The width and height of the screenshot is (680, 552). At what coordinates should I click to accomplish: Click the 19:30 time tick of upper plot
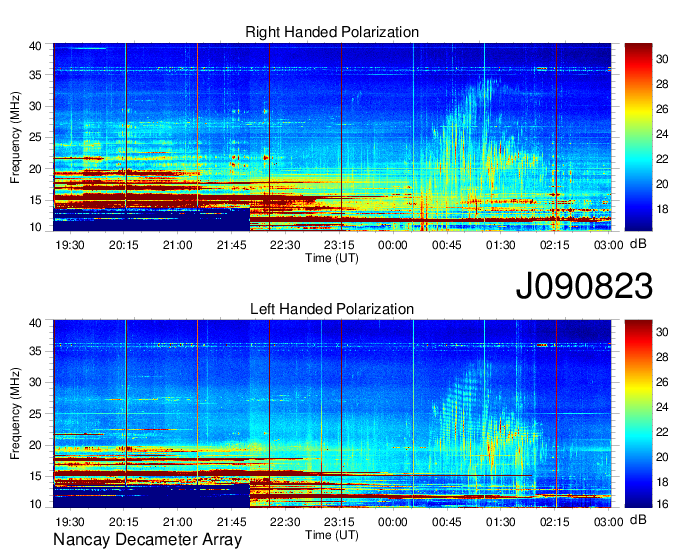[70, 245]
